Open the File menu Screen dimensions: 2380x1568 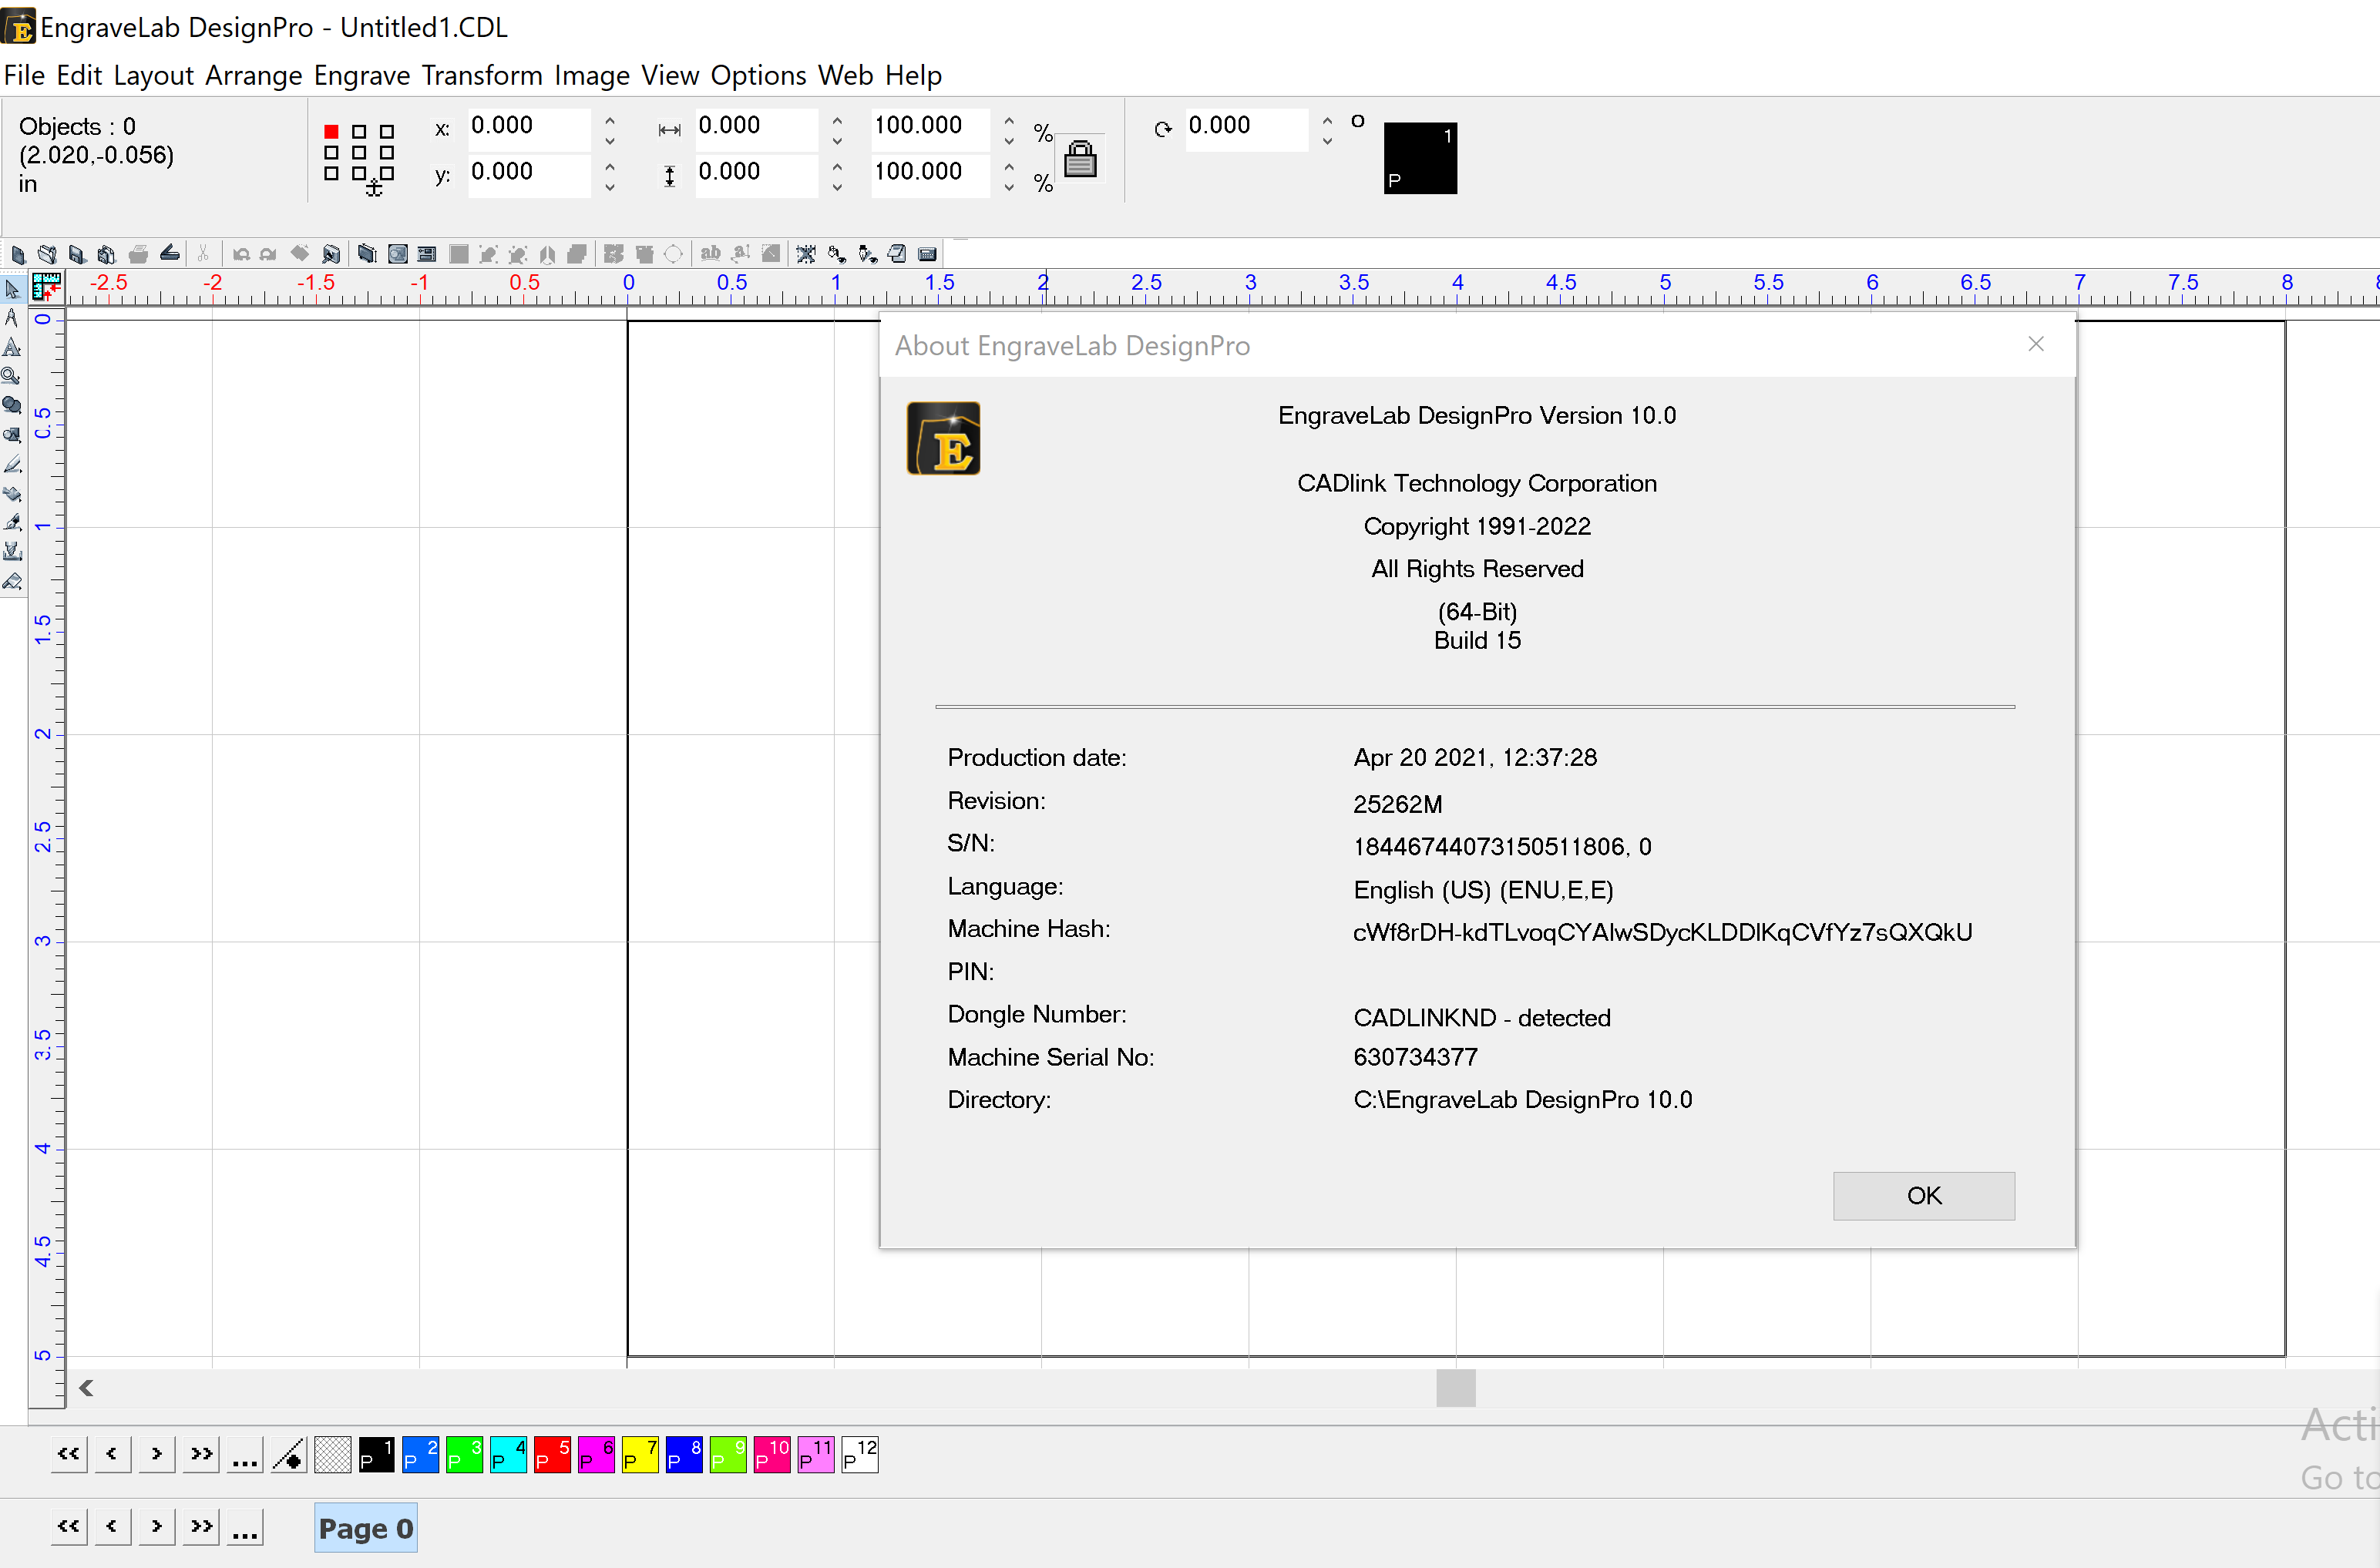click(x=24, y=75)
